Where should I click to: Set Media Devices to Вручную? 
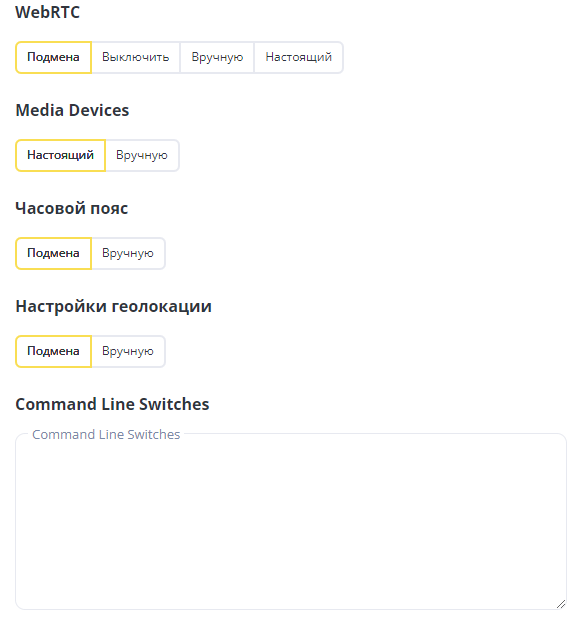click(x=142, y=156)
